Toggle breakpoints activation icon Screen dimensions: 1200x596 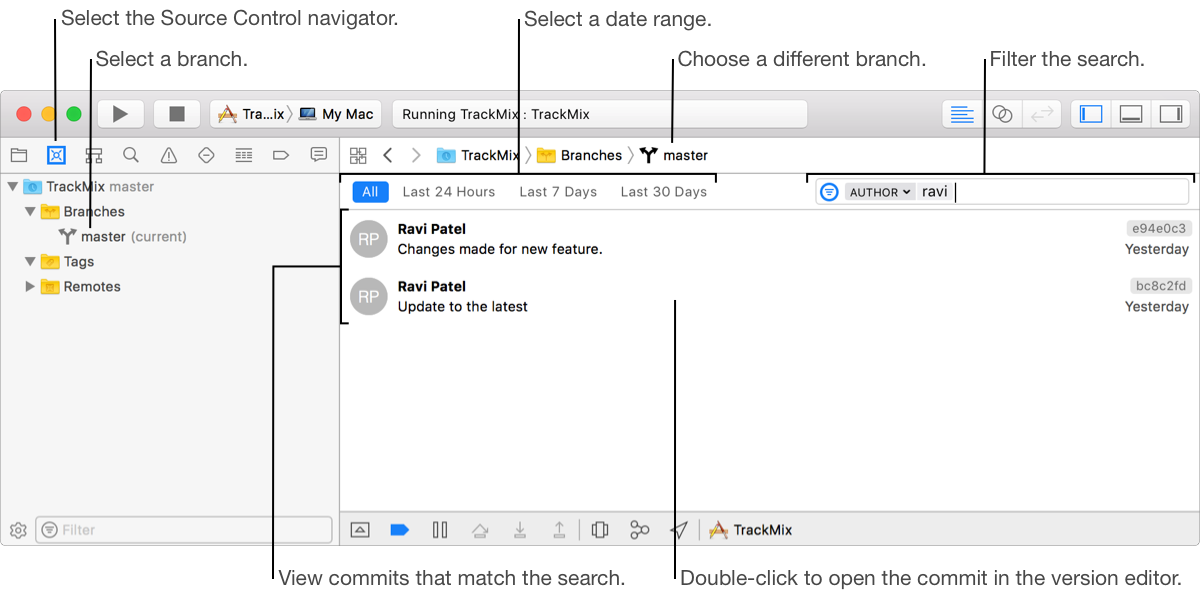pyautogui.click(x=399, y=530)
